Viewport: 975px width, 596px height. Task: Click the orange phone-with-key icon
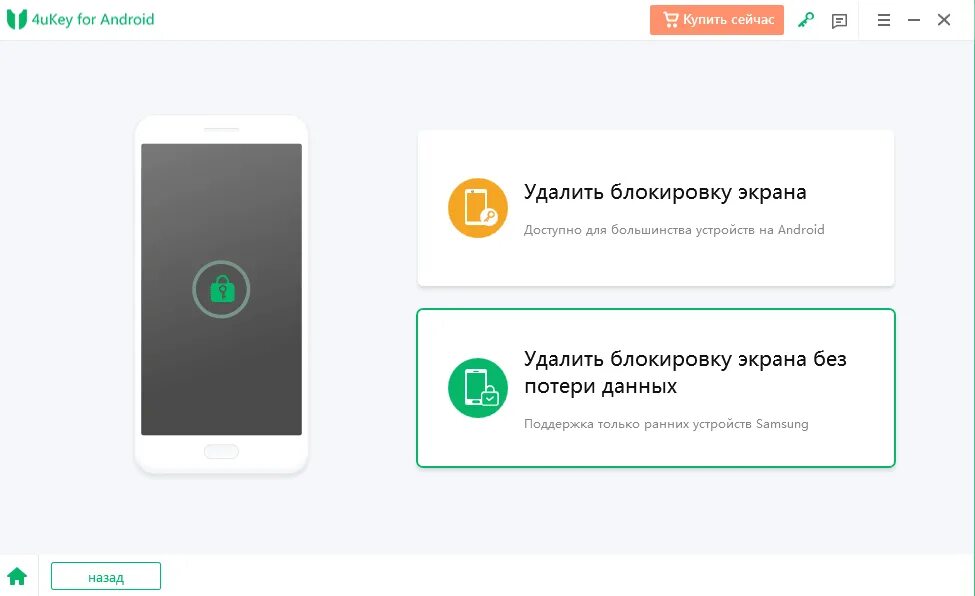[x=478, y=208]
